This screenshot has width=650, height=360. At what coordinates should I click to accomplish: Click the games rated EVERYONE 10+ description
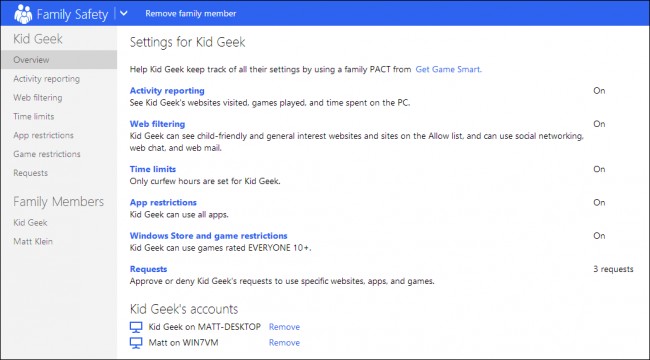click(x=221, y=248)
